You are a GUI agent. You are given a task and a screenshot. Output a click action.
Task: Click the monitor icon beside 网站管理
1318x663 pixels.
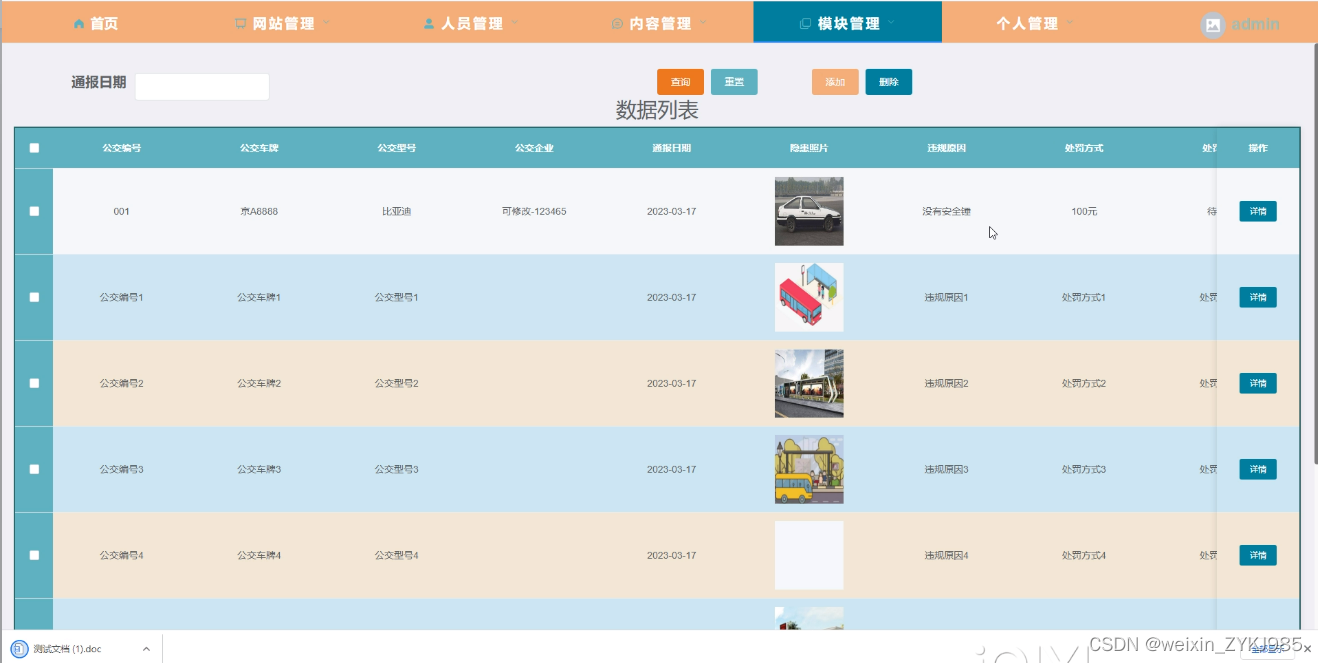pyautogui.click(x=241, y=23)
